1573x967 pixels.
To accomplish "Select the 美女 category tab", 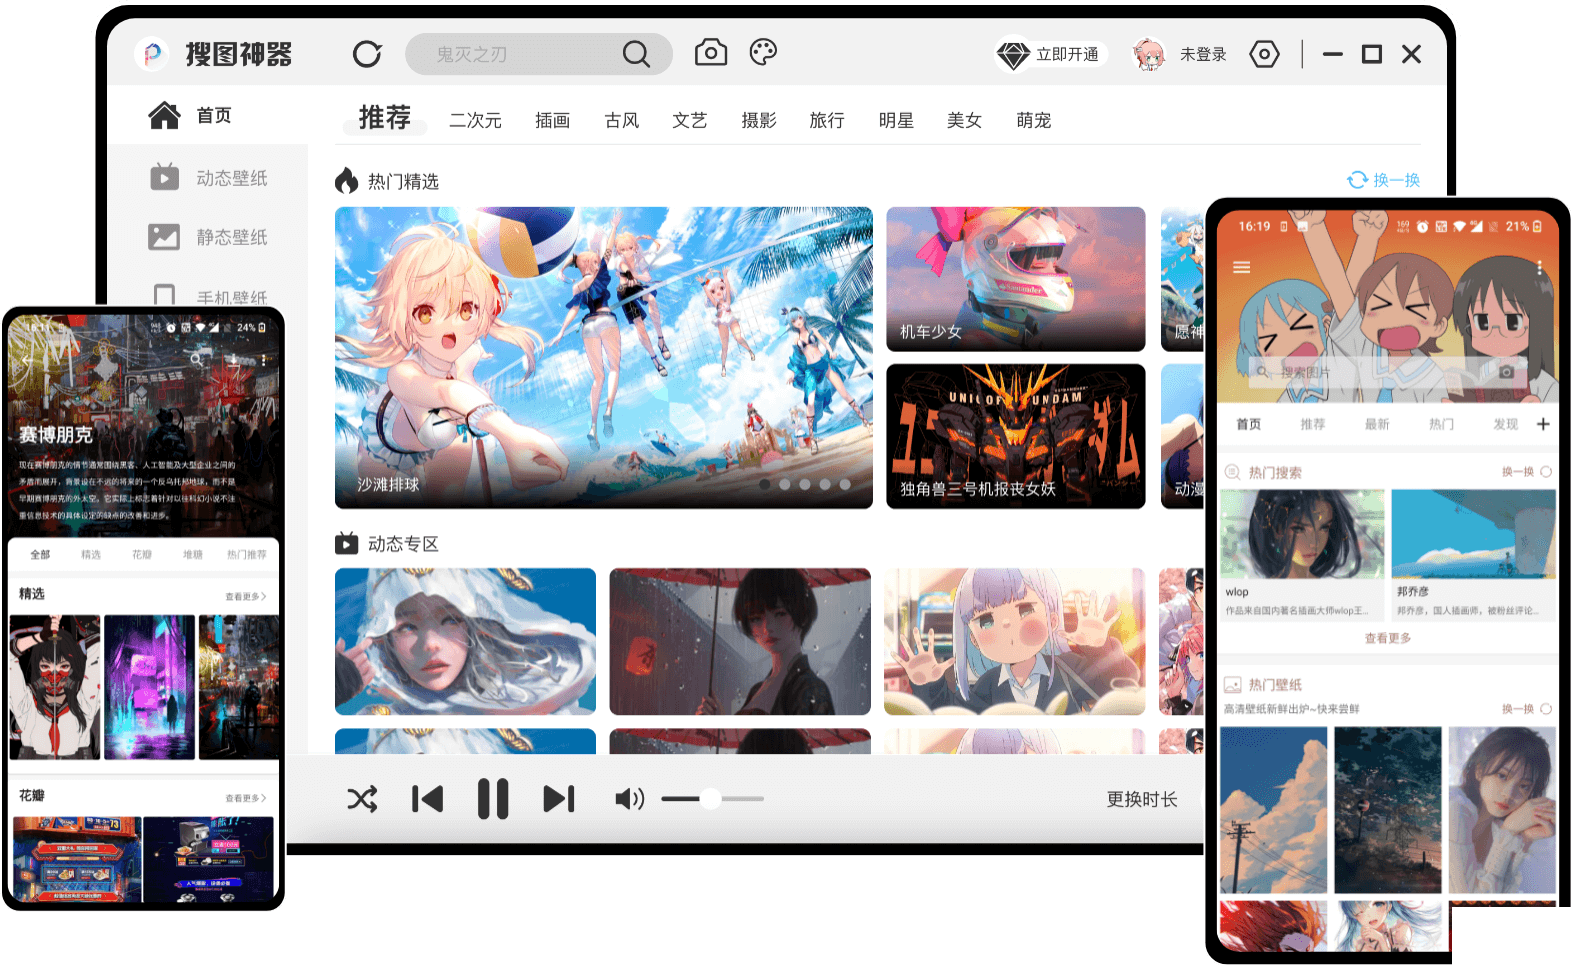I will coord(964,120).
